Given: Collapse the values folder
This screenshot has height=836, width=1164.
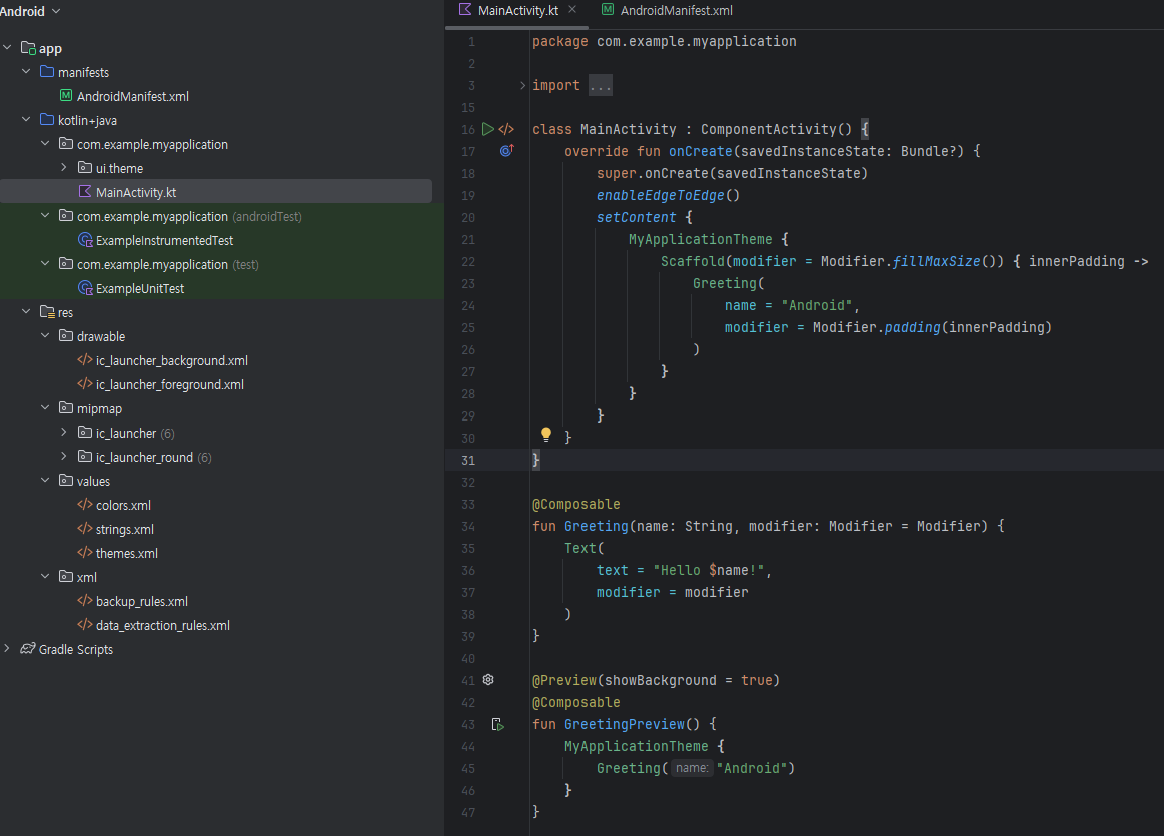Looking at the screenshot, I should (45, 480).
